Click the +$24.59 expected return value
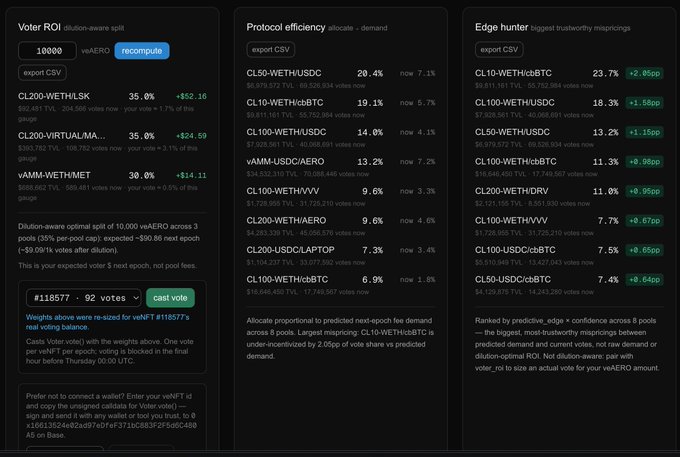This screenshot has width=680, height=457. tap(191, 136)
